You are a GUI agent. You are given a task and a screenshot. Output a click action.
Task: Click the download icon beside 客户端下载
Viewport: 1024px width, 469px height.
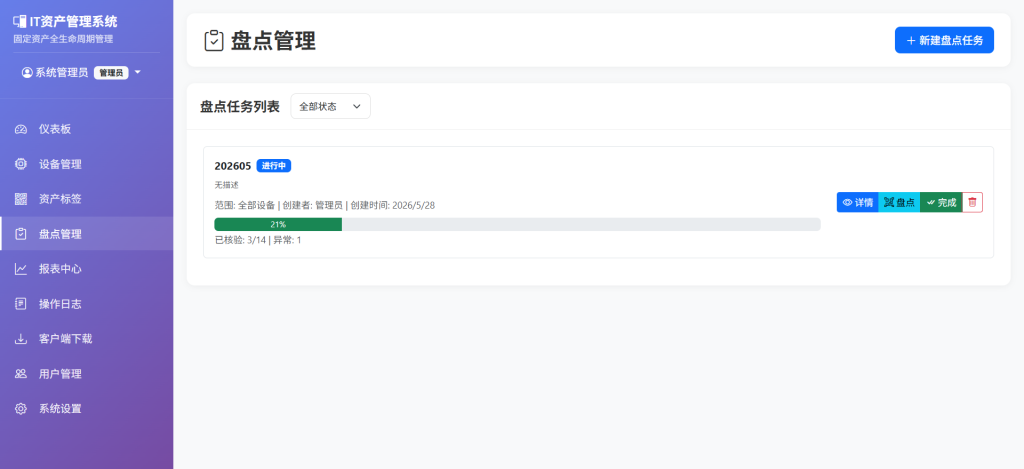pos(21,339)
